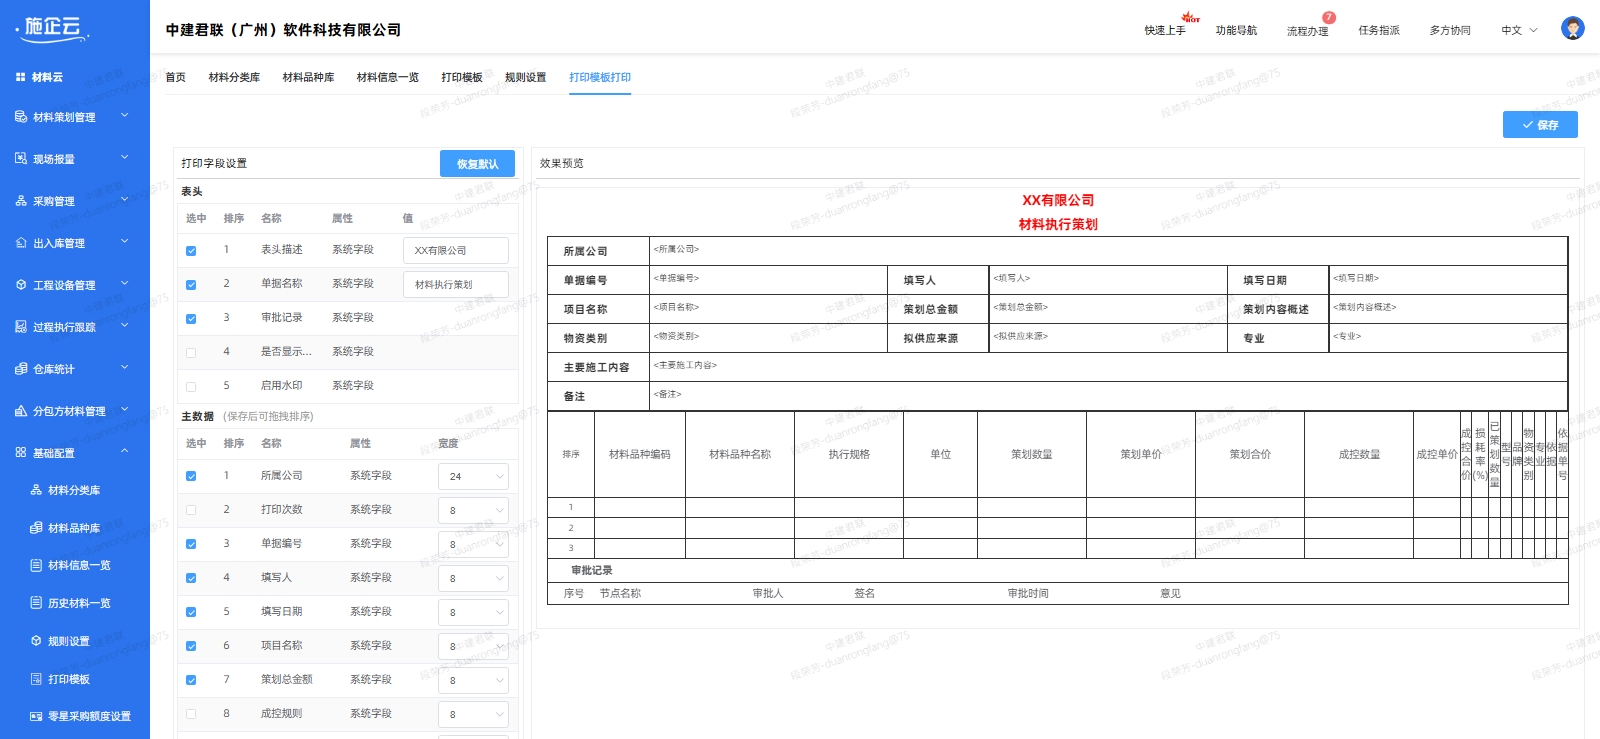The height and width of the screenshot is (739, 1600).
Task: Click the 材料品种库 submenu icon
Action: 36,528
